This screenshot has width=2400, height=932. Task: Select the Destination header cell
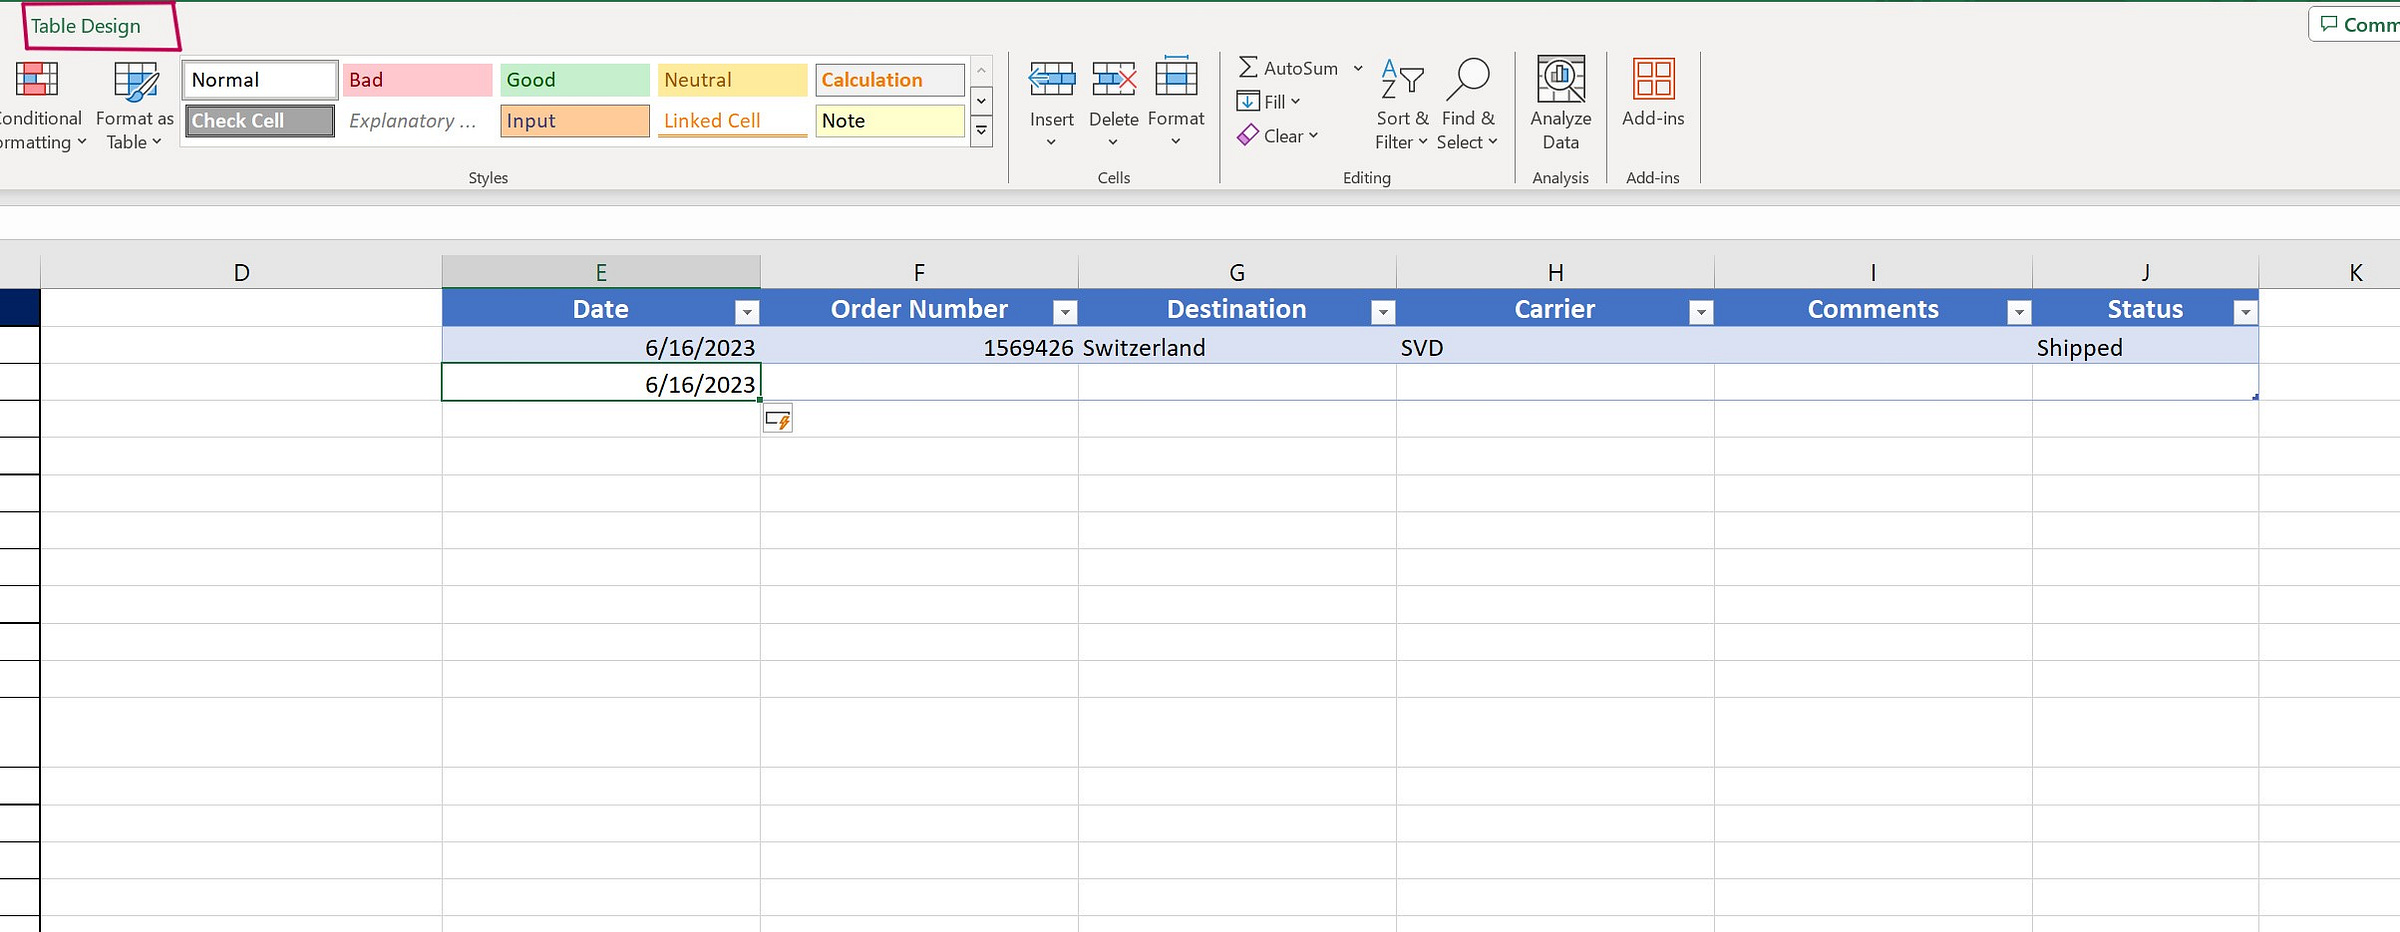[1237, 308]
